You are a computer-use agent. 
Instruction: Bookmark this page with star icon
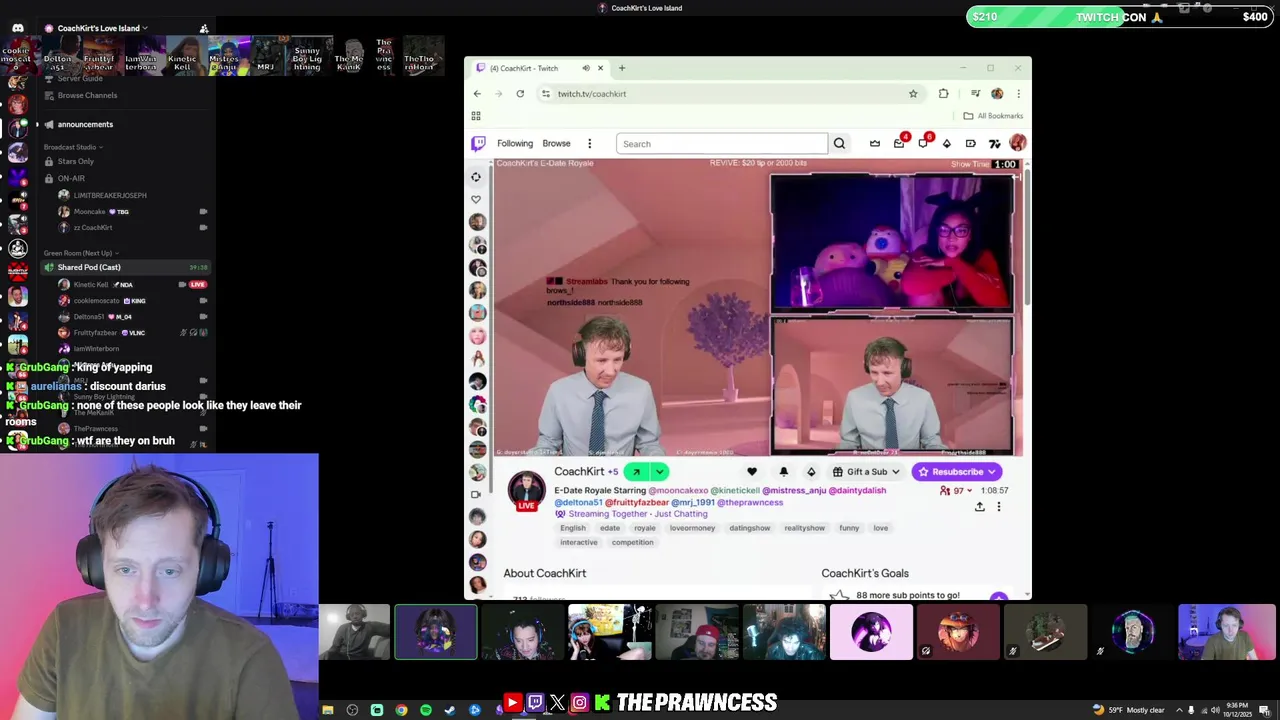pyautogui.click(x=913, y=94)
